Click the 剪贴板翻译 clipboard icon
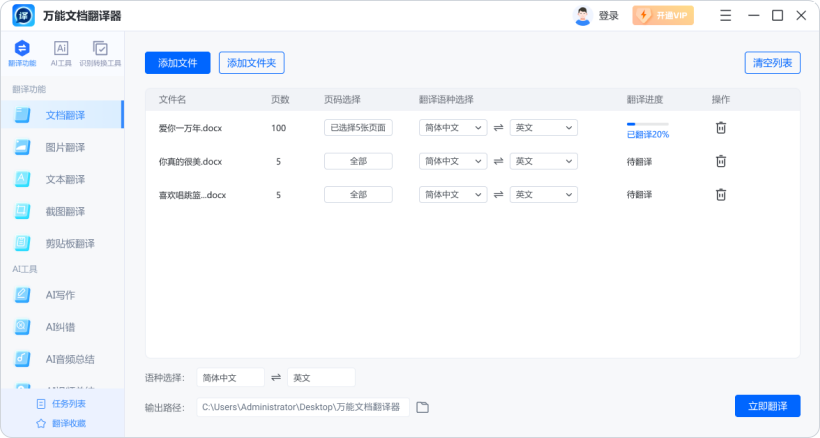This screenshot has width=820, height=438. coord(22,244)
